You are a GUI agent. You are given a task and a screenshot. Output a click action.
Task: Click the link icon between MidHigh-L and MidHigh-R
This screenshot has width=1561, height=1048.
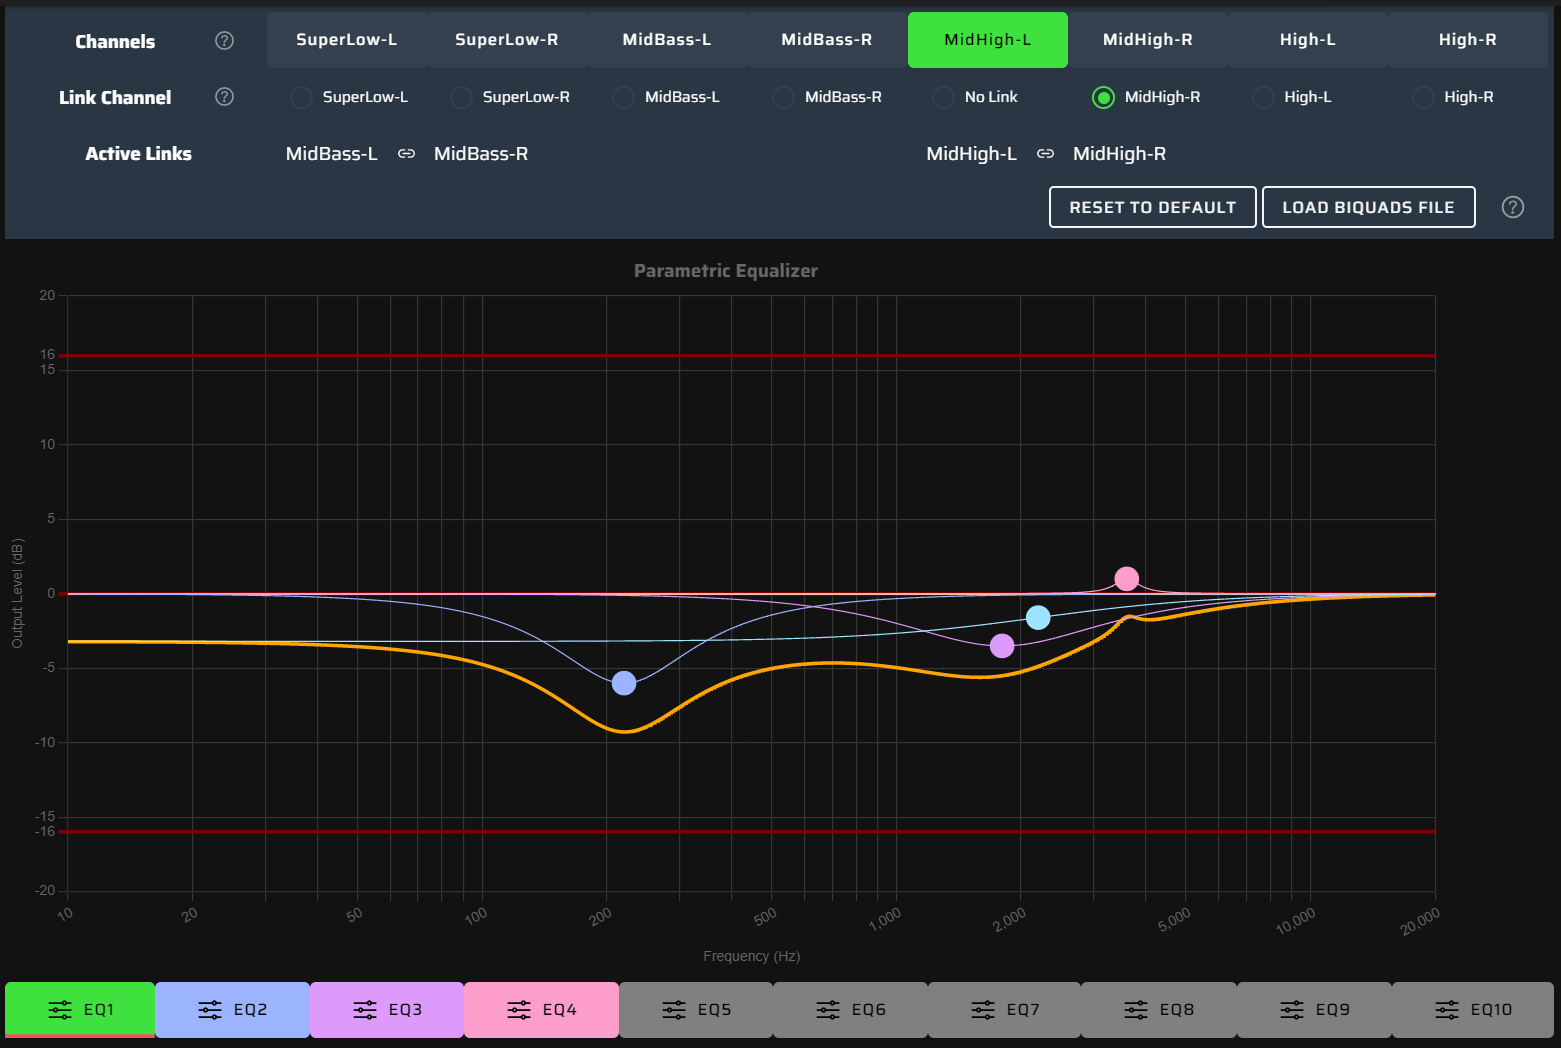click(x=1045, y=154)
